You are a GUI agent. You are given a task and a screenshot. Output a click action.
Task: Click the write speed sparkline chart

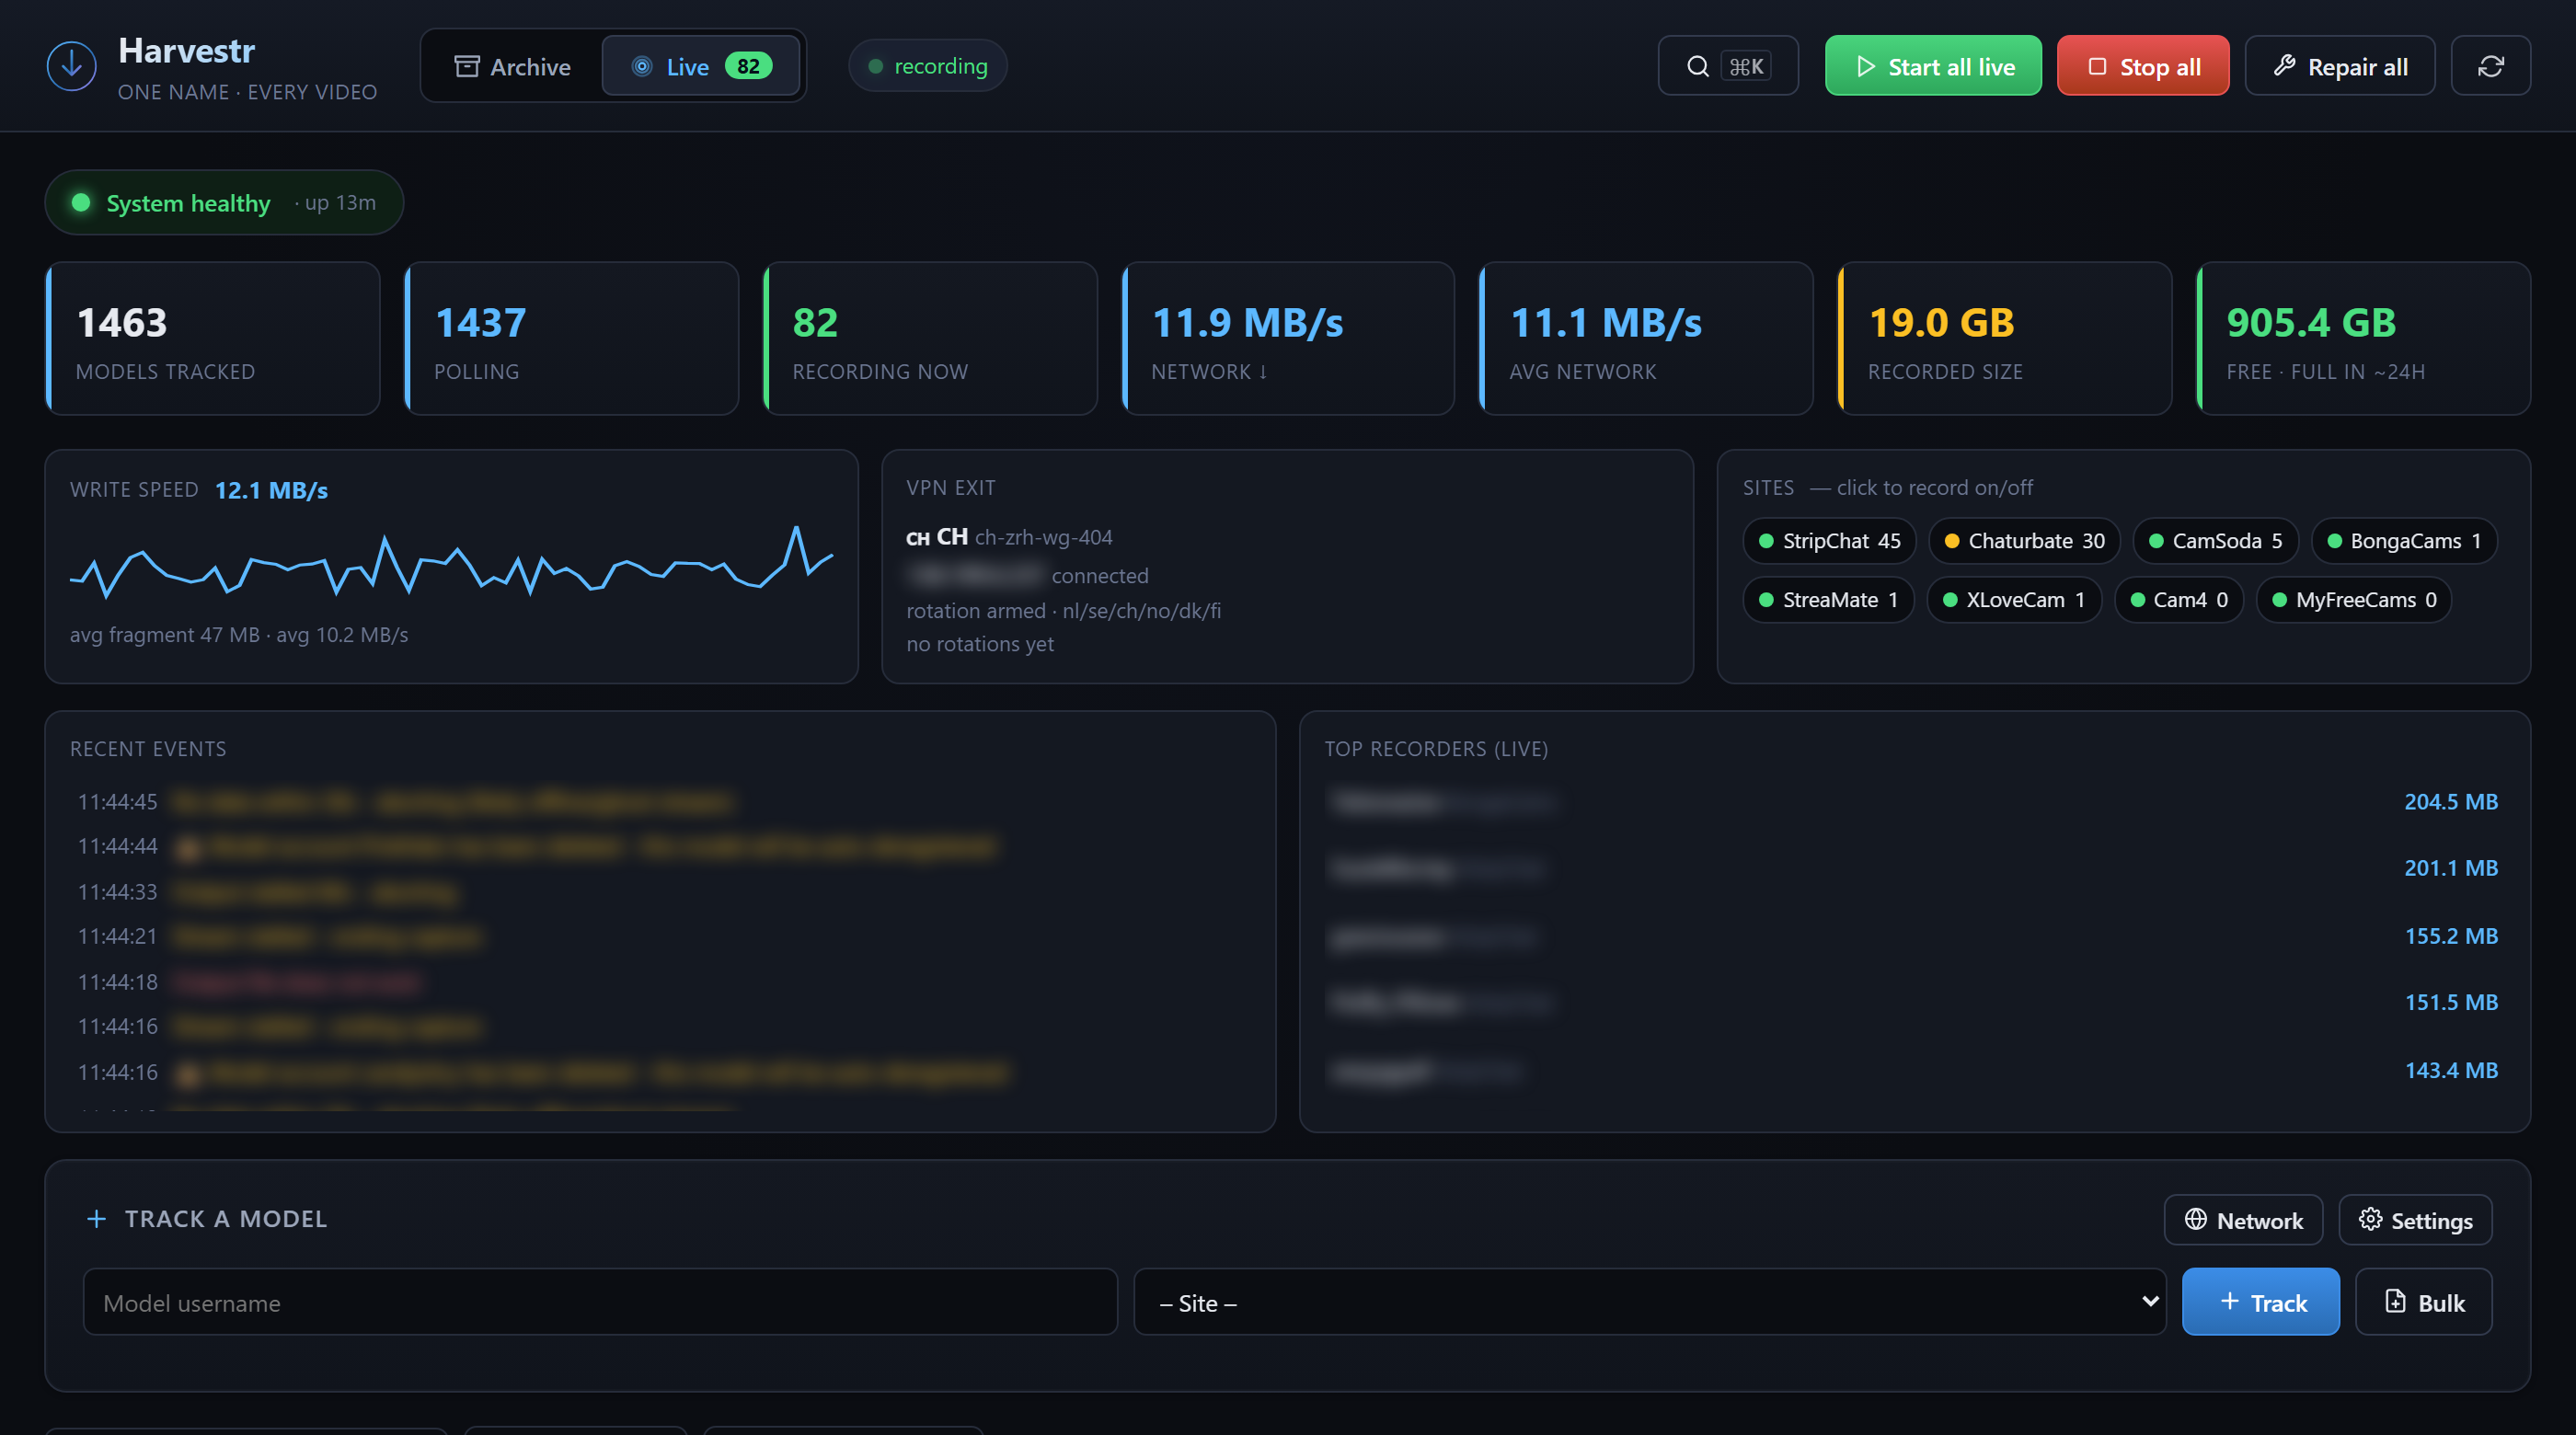[451, 563]
